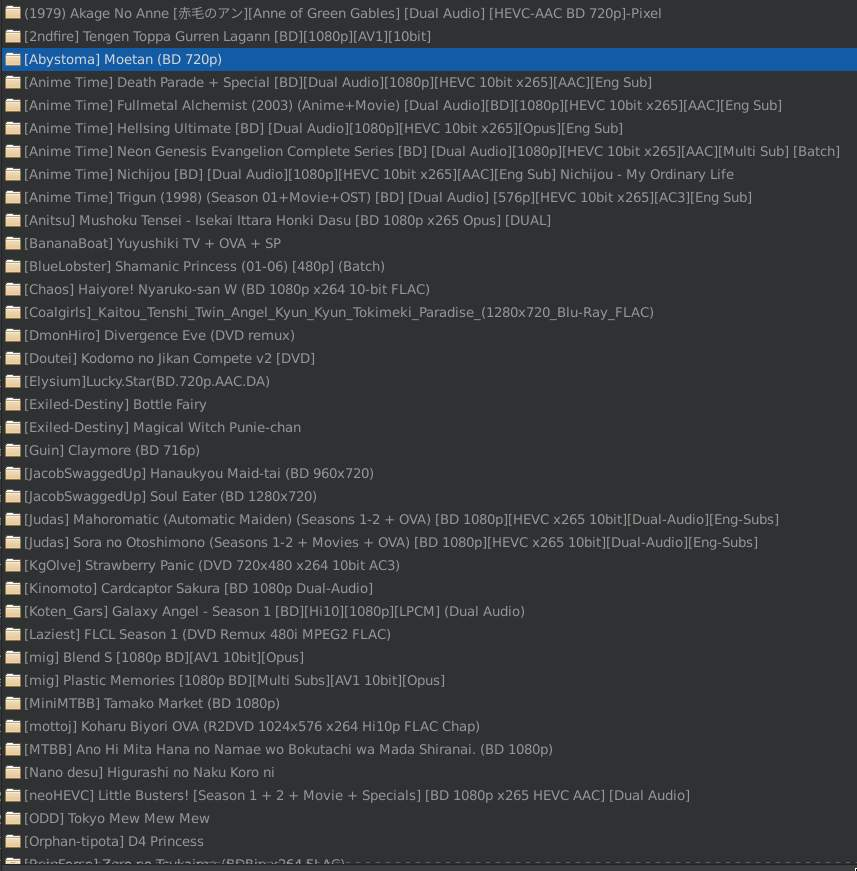Image resolution: width=857 pixels, height=871 pixels.
Task: Select the '[KgOlve] Strawberry Panic' row text
Action: (x=212, y=565)
